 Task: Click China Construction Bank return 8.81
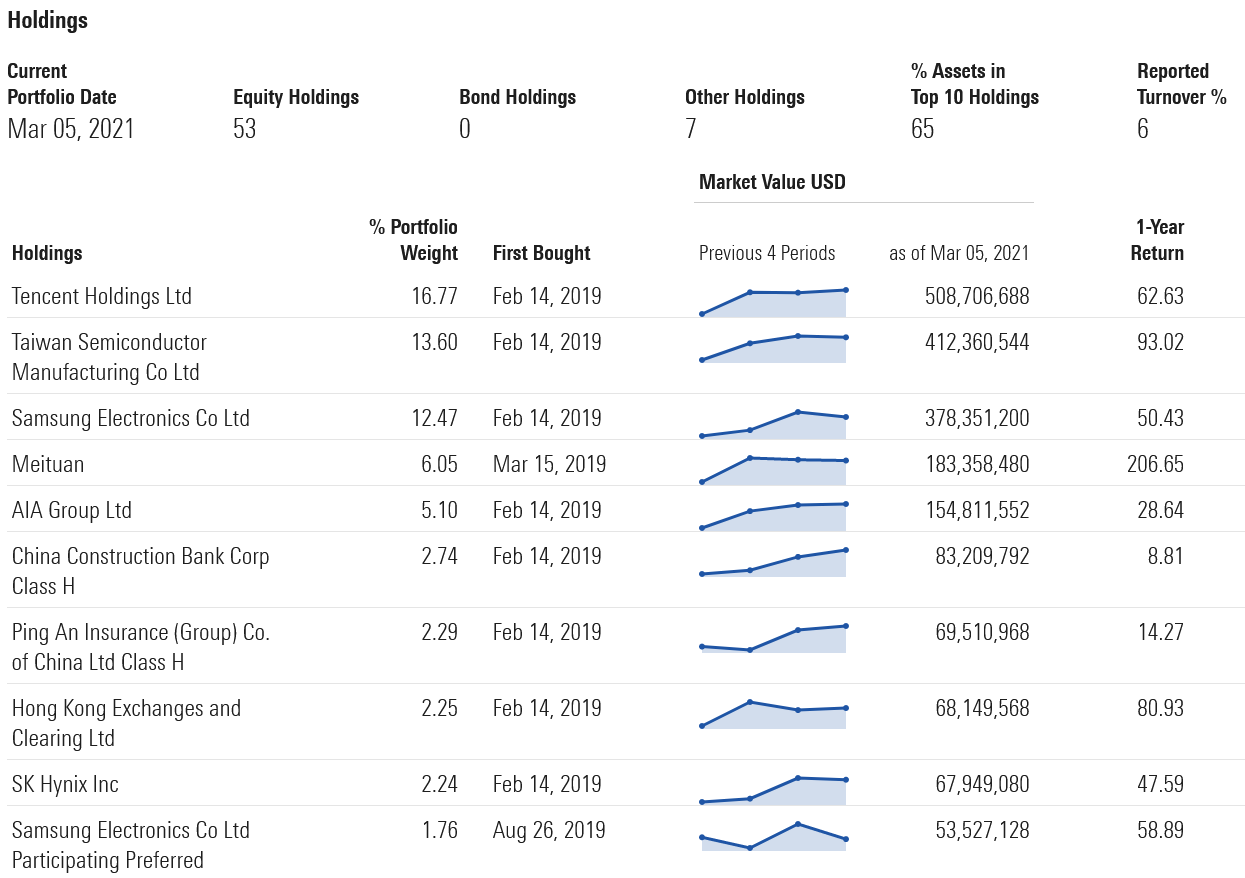(1166, 556)
